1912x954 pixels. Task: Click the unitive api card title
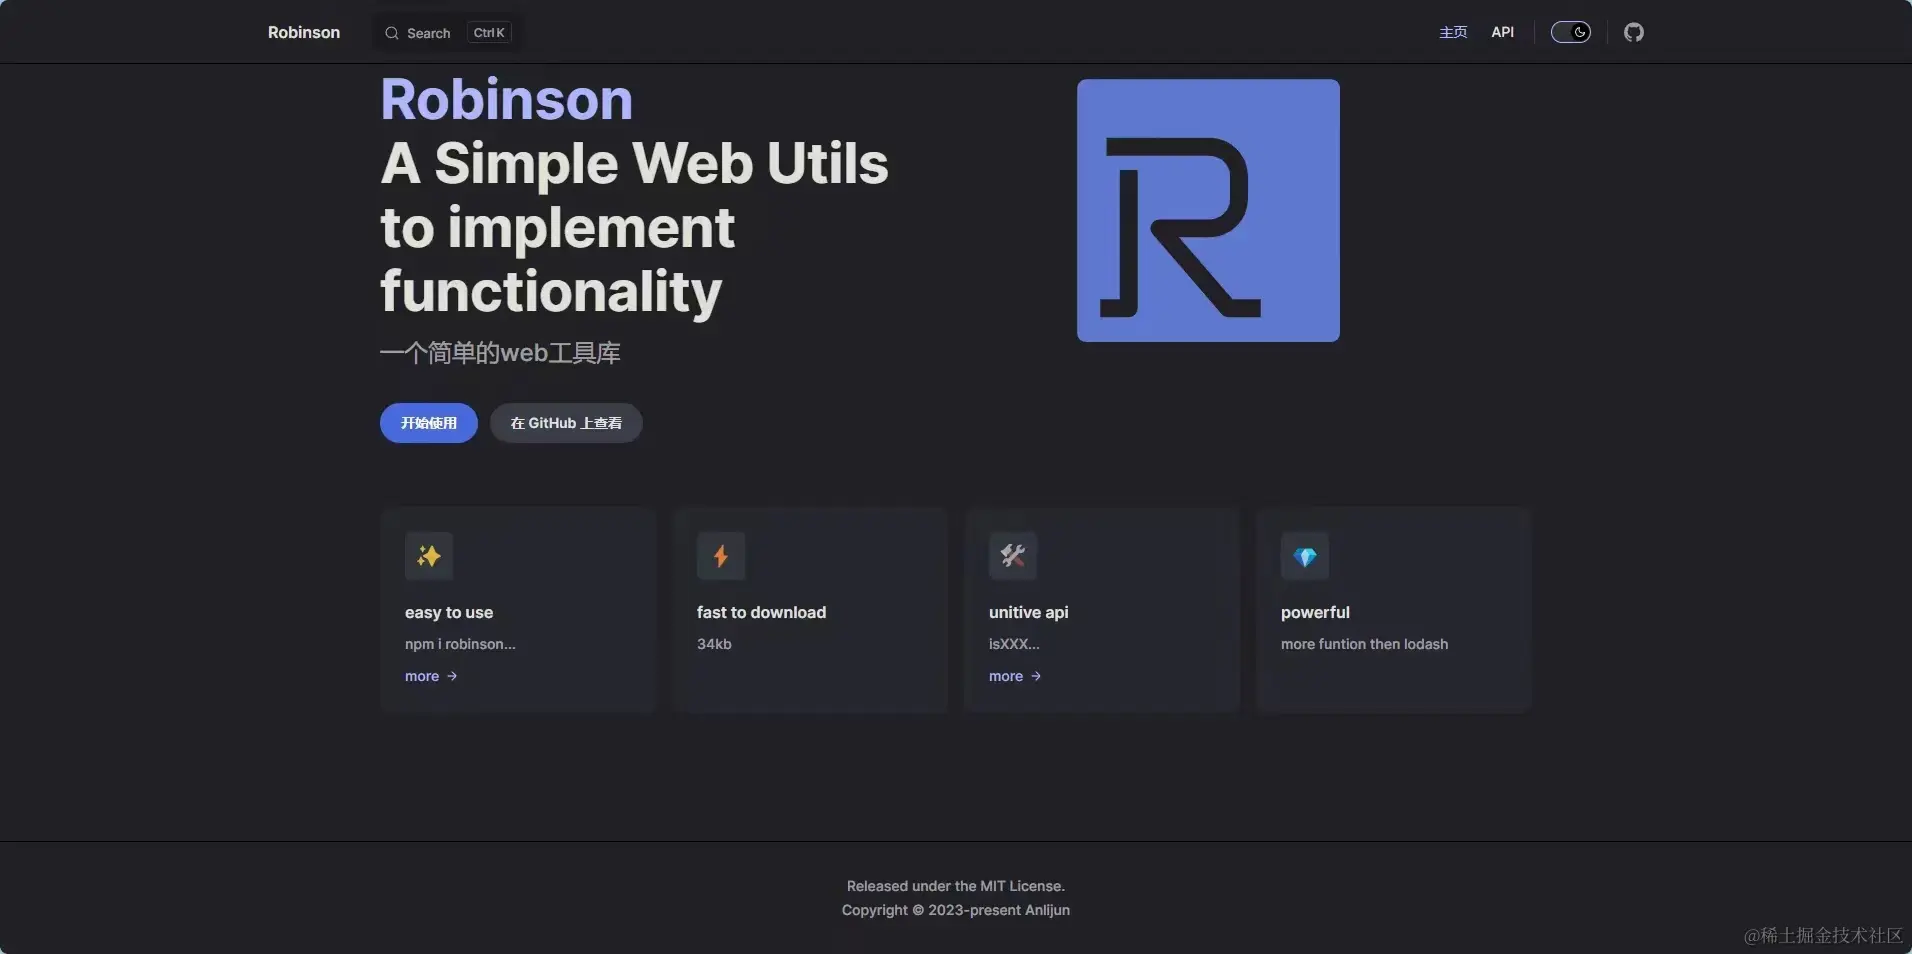pos(1028,612)
